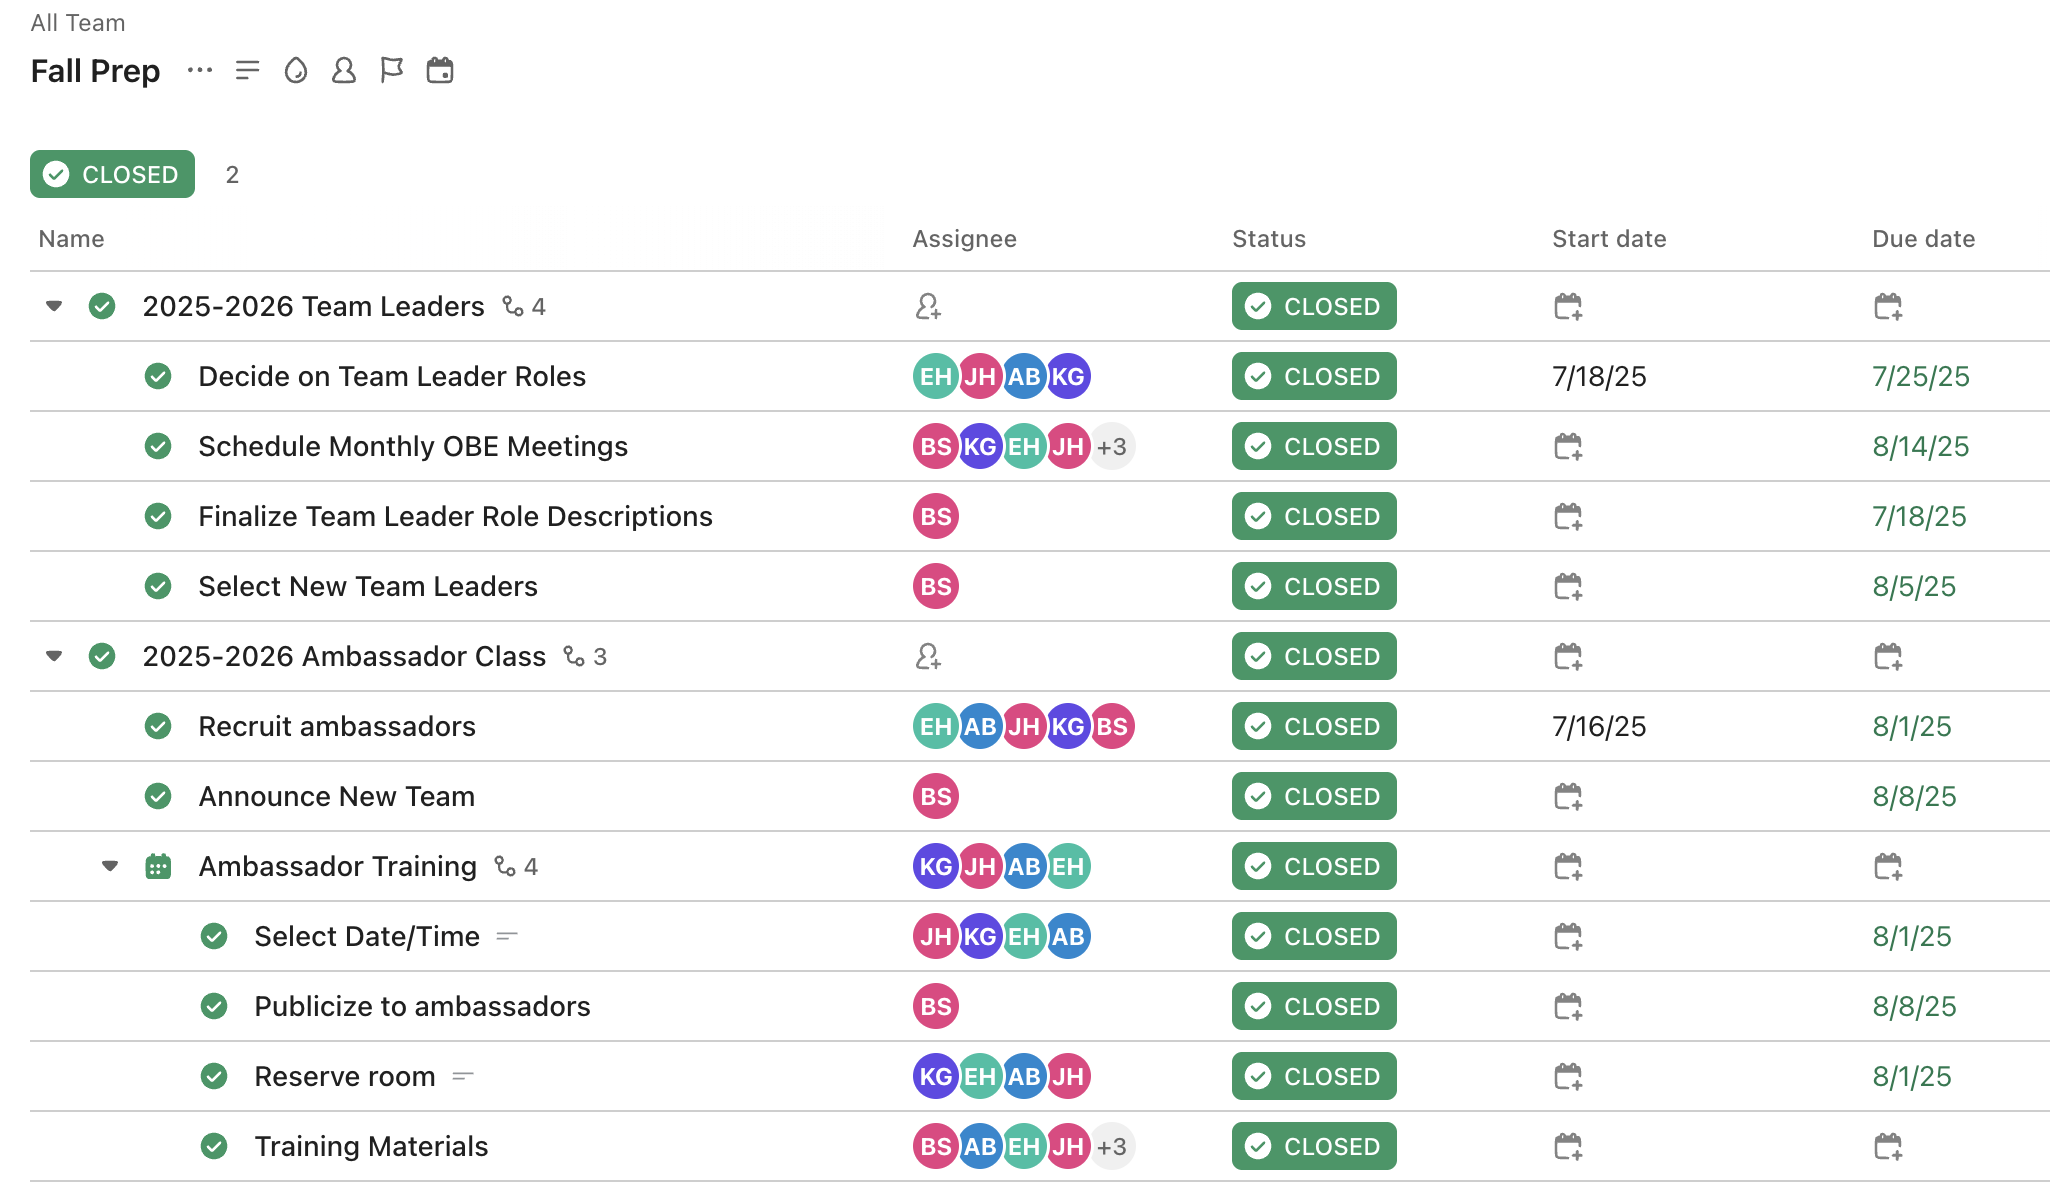
Task: Click the Assignee column header
Action: coord(964,239)
